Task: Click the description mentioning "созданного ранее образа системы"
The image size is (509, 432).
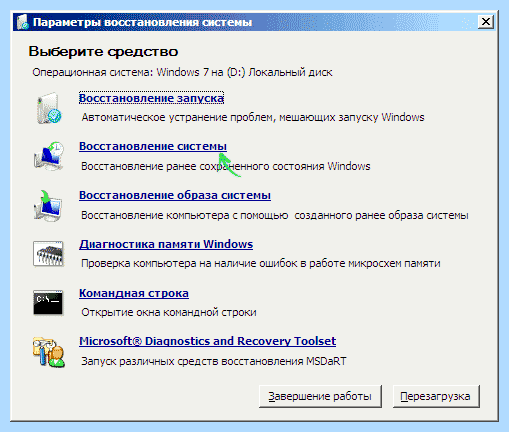Action: point(275,215)
